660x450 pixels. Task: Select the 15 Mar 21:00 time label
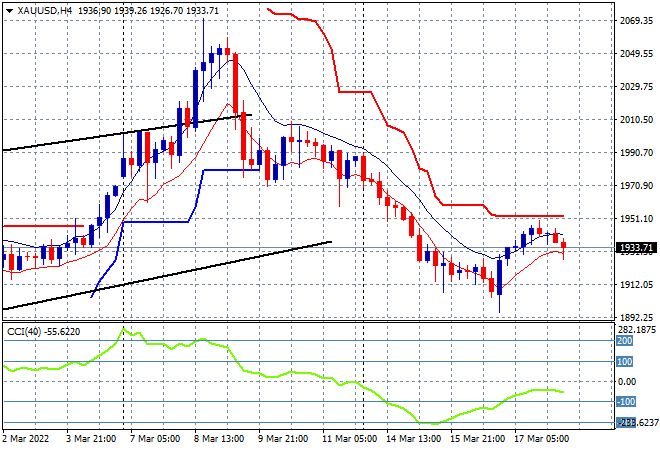tap(478, 439)
